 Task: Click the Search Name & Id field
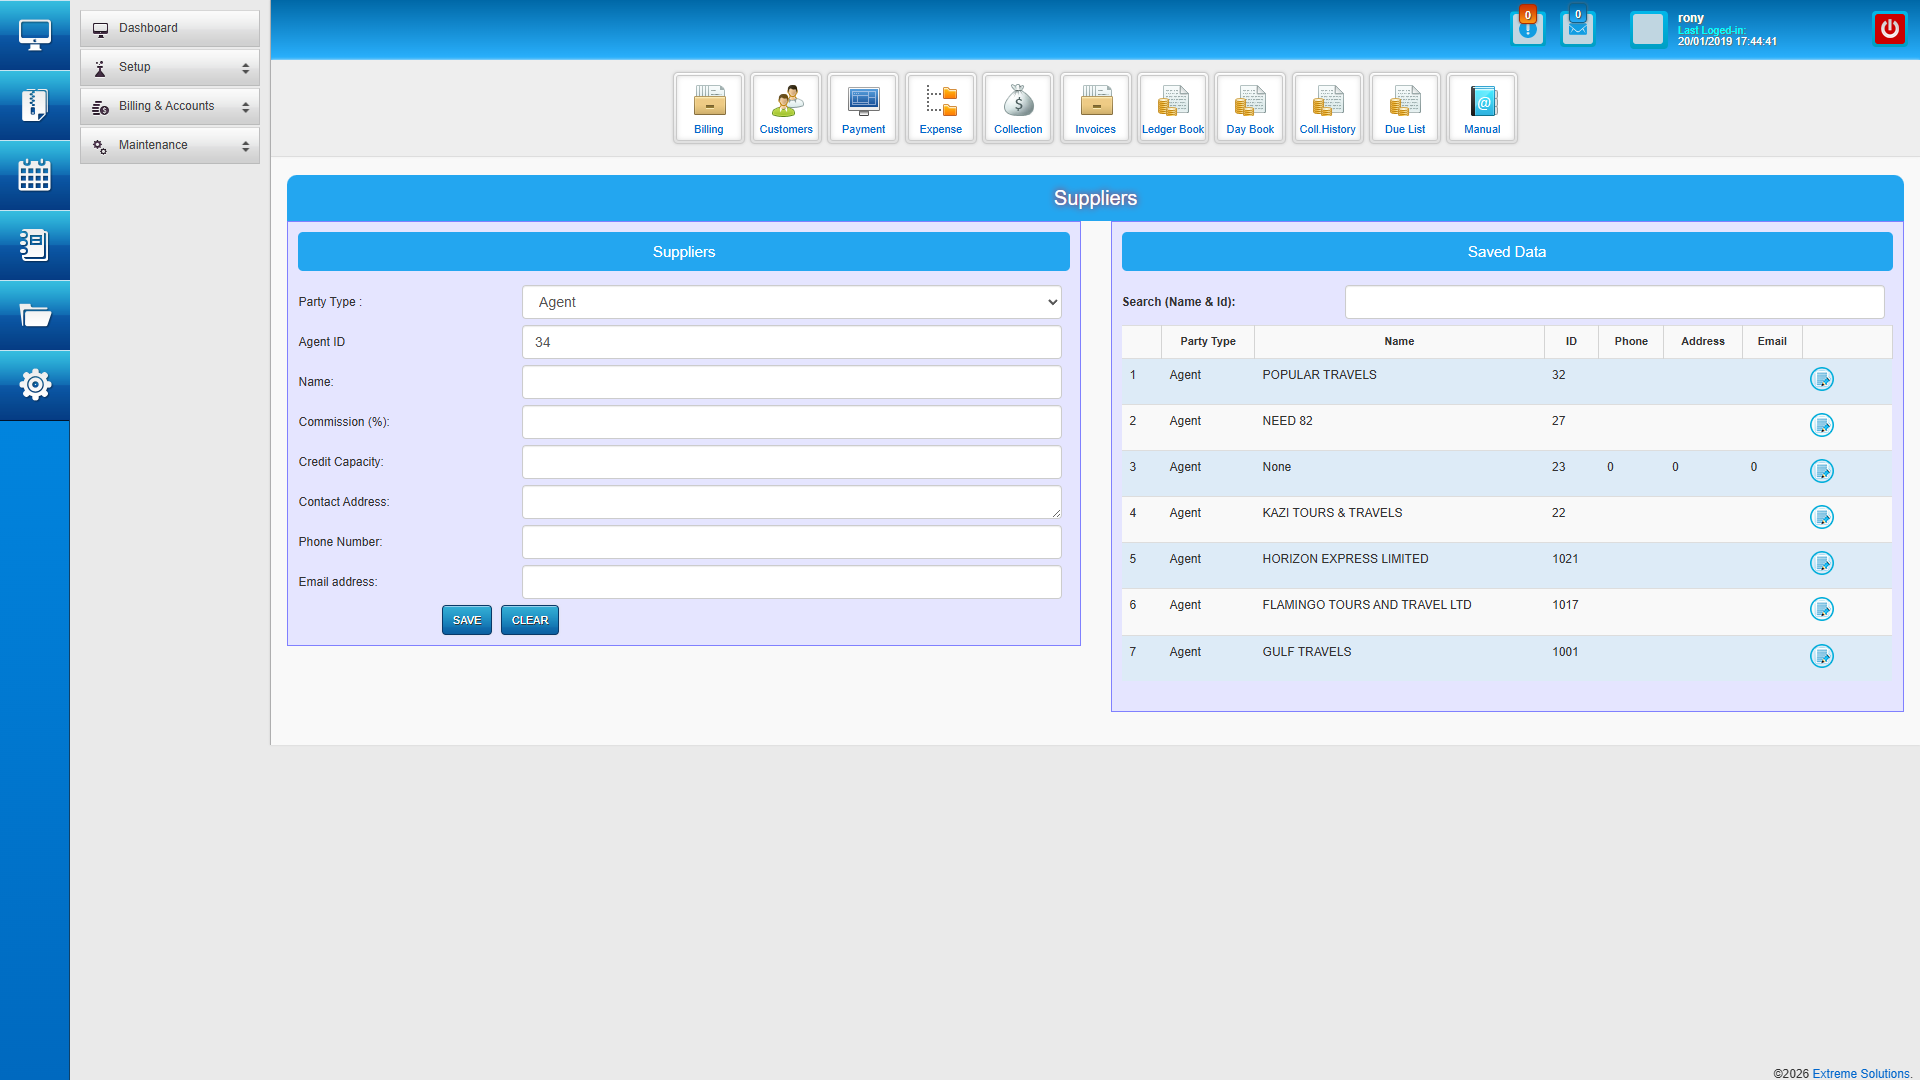(1614, 302)
